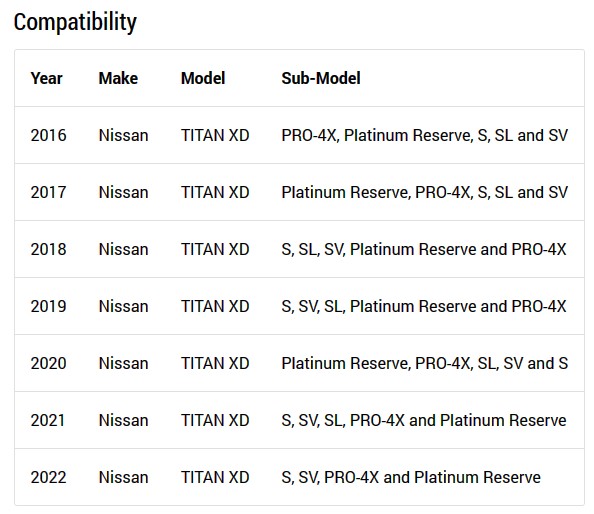Click the Model column header
This screenshot has height=514, width=594.
click(203, 78)
